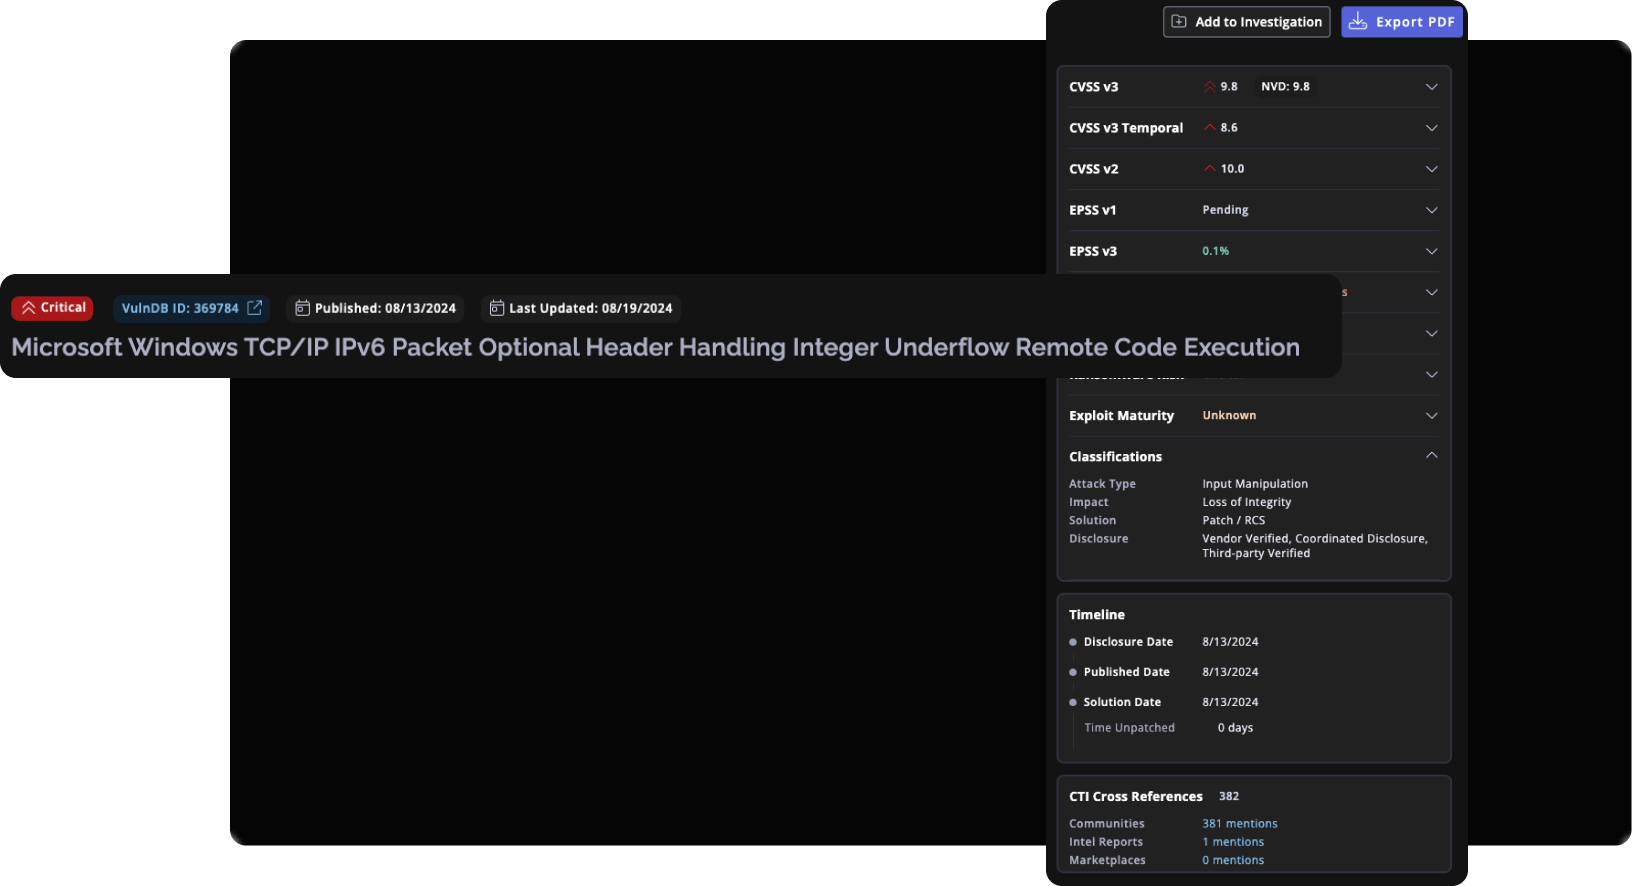Click the EPSS v1 Pending value
Screen dimensions: 1632x886
pos(1225,210)
